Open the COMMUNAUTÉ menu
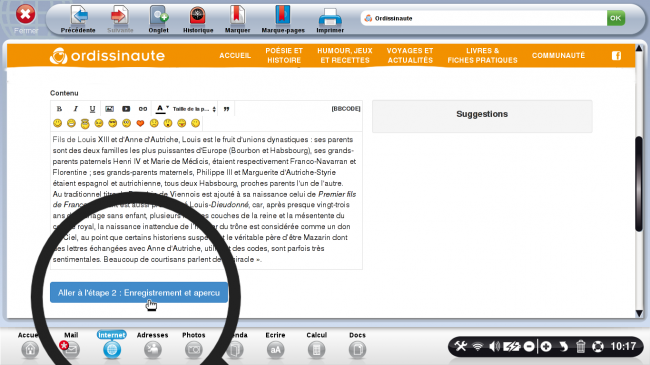This screenshot has width=650, height=365. pyautogui.click(x=558, y=56)
